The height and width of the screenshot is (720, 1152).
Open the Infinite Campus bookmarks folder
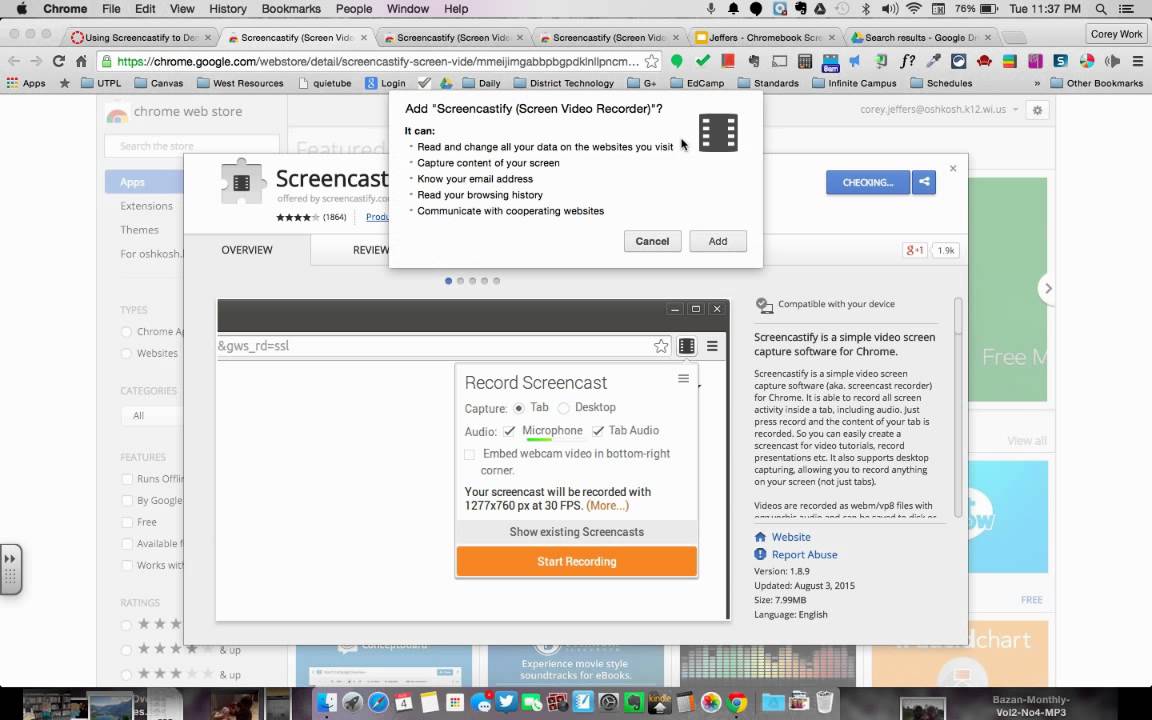854,83
